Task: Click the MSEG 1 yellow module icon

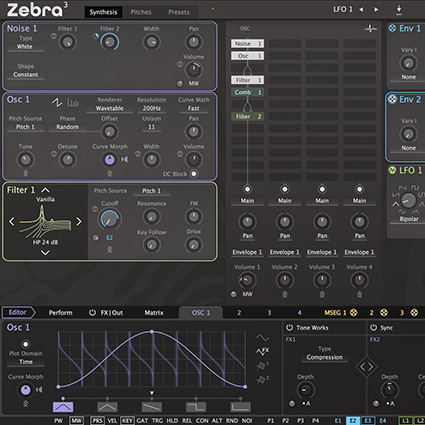Action: point(353,312)
